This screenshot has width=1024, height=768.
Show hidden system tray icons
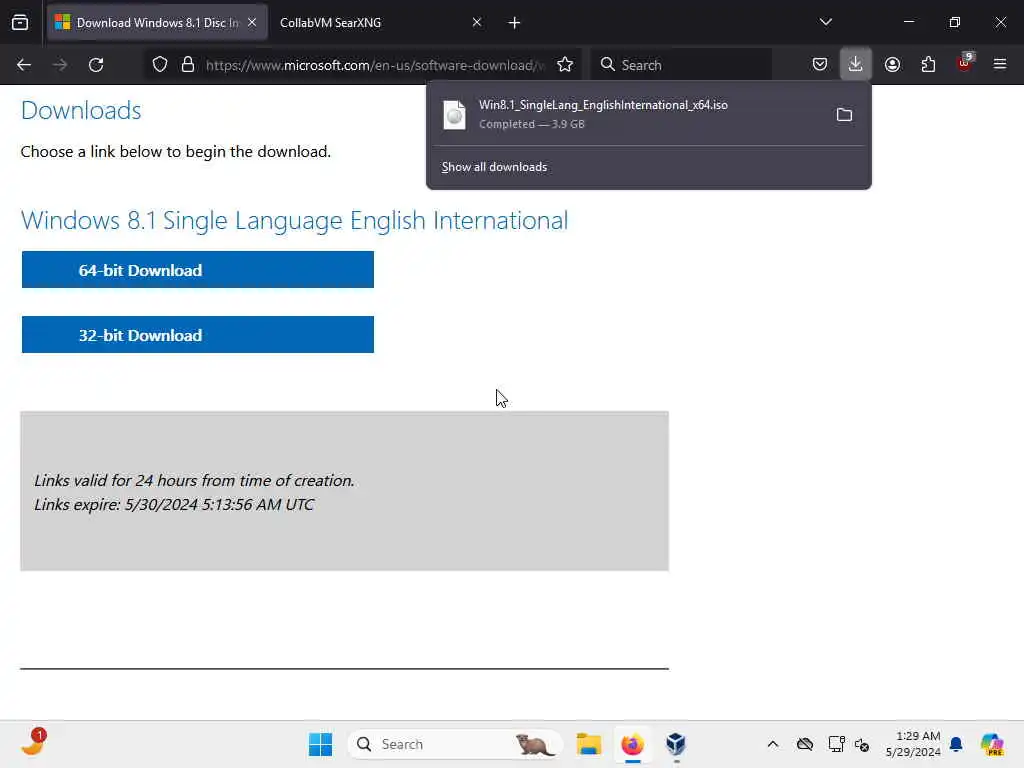point(773,744)
